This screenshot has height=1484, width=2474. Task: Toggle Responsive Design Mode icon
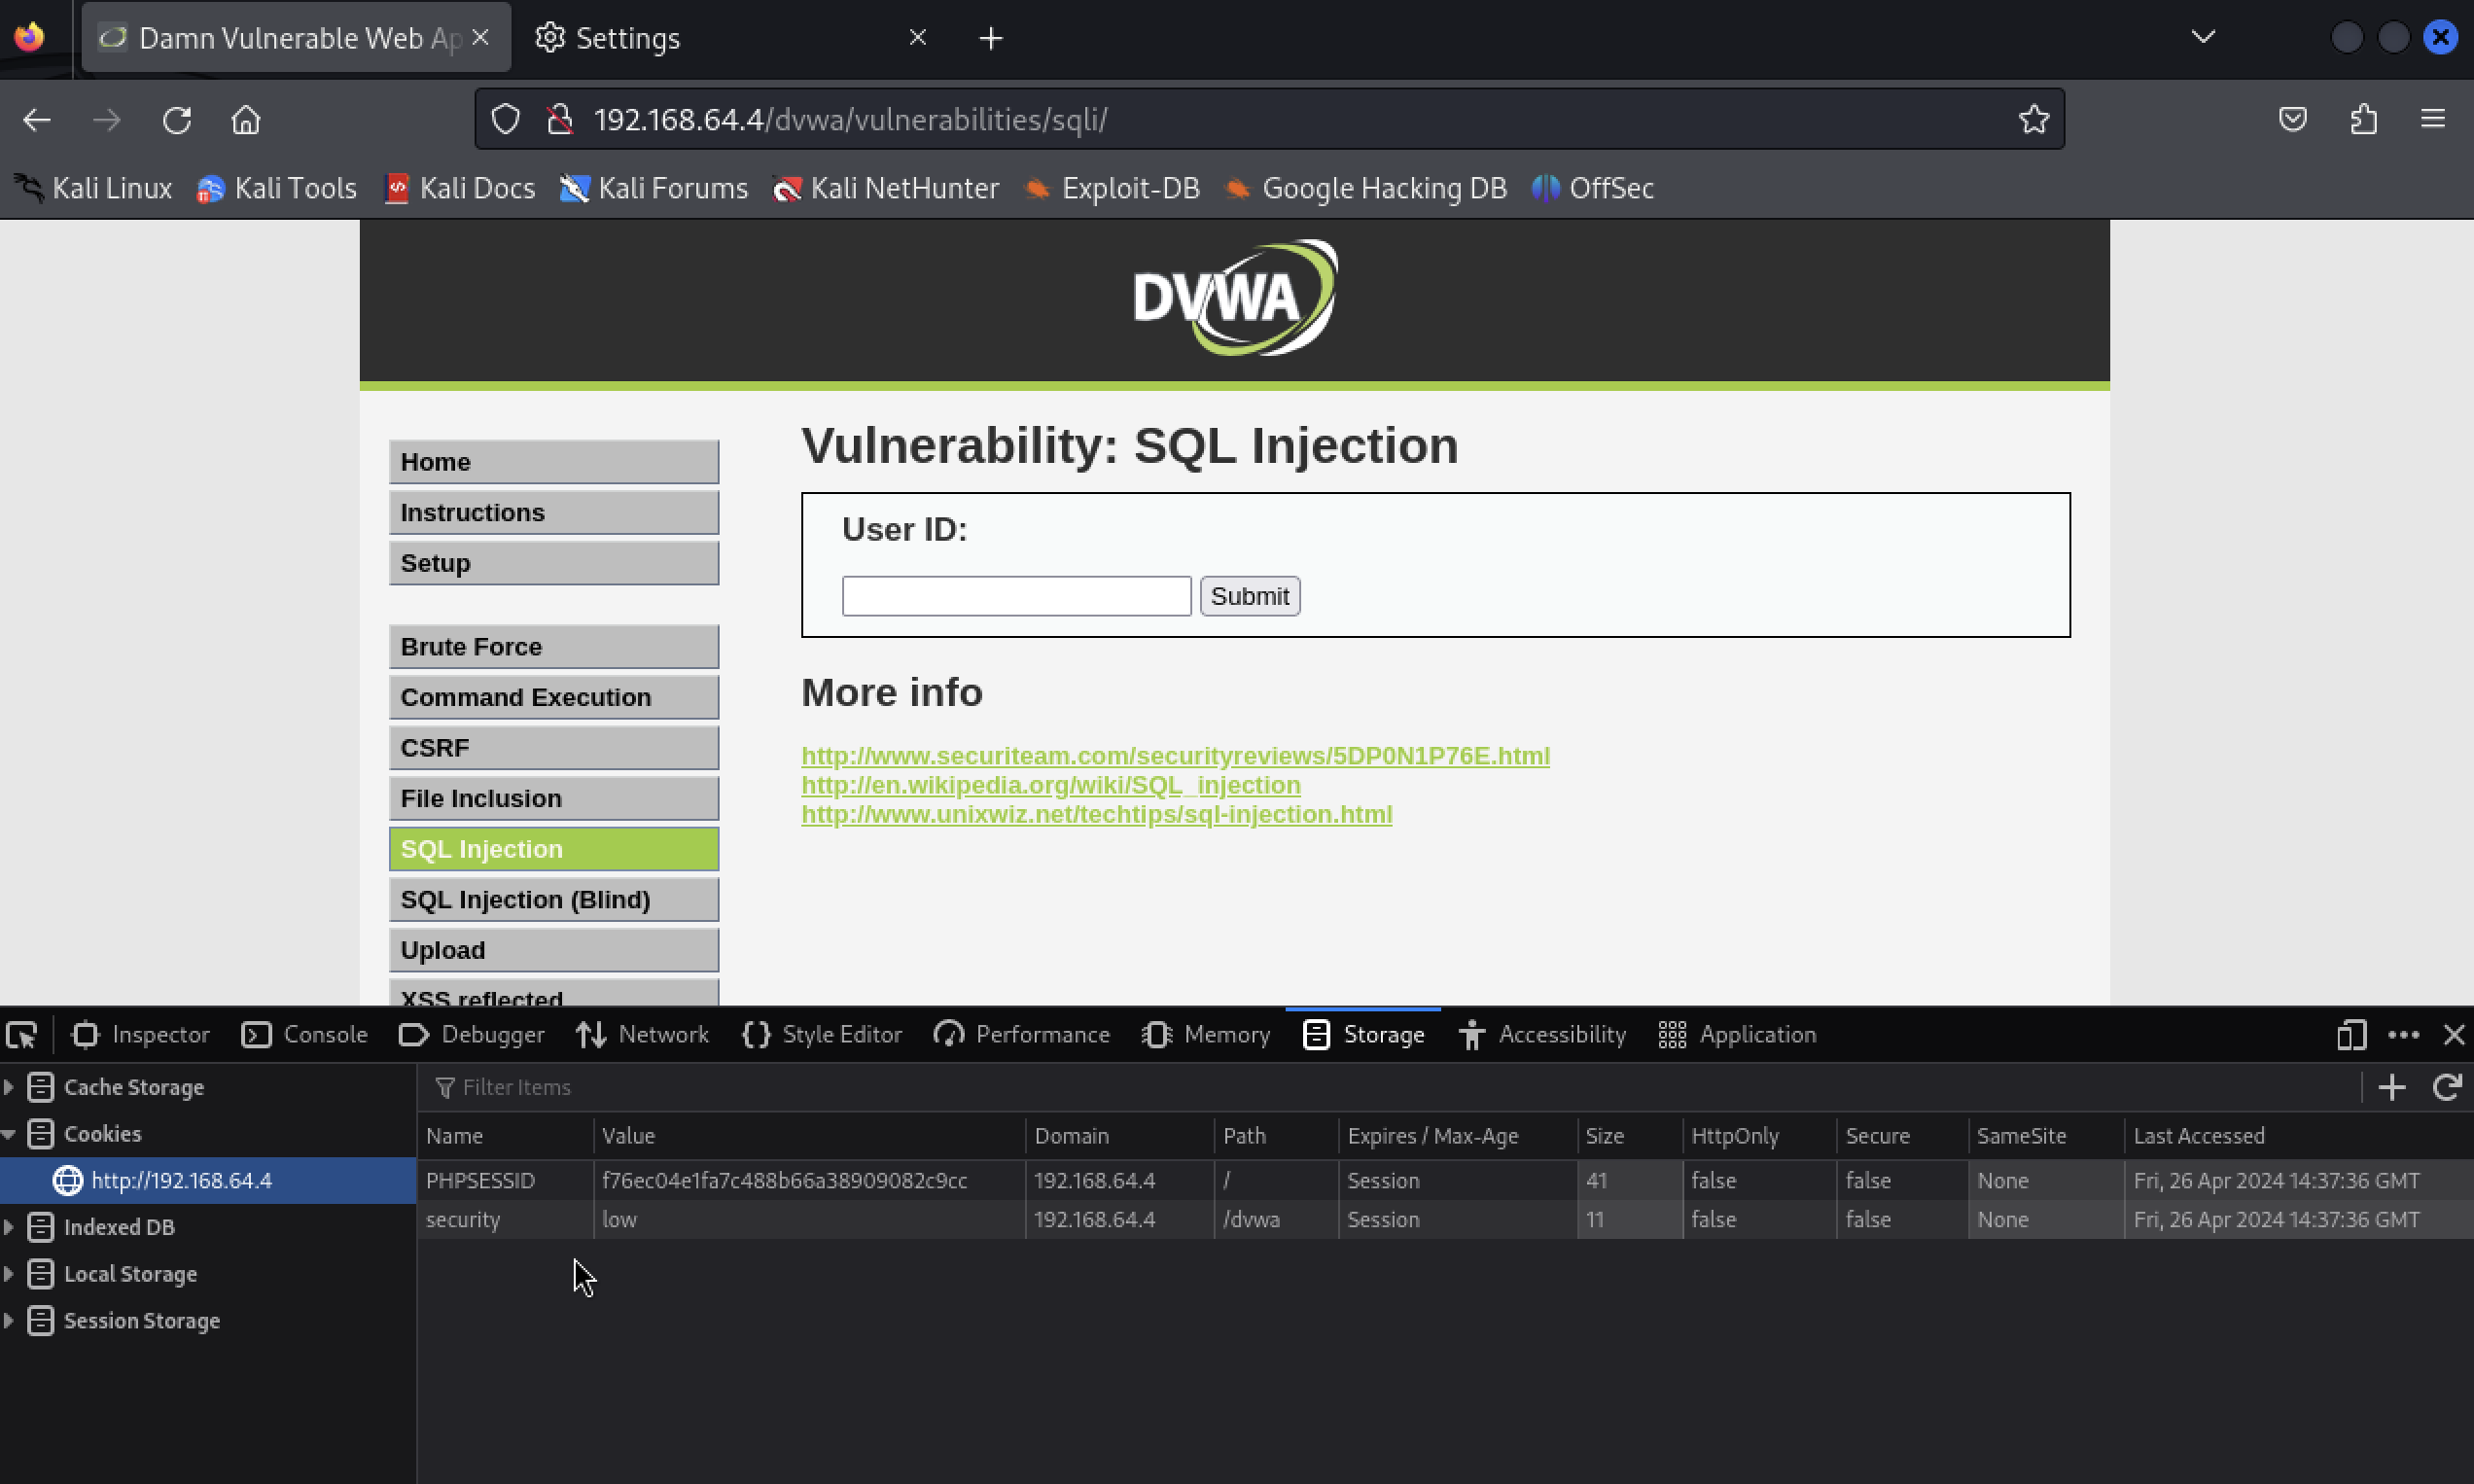point(2351,1035)
